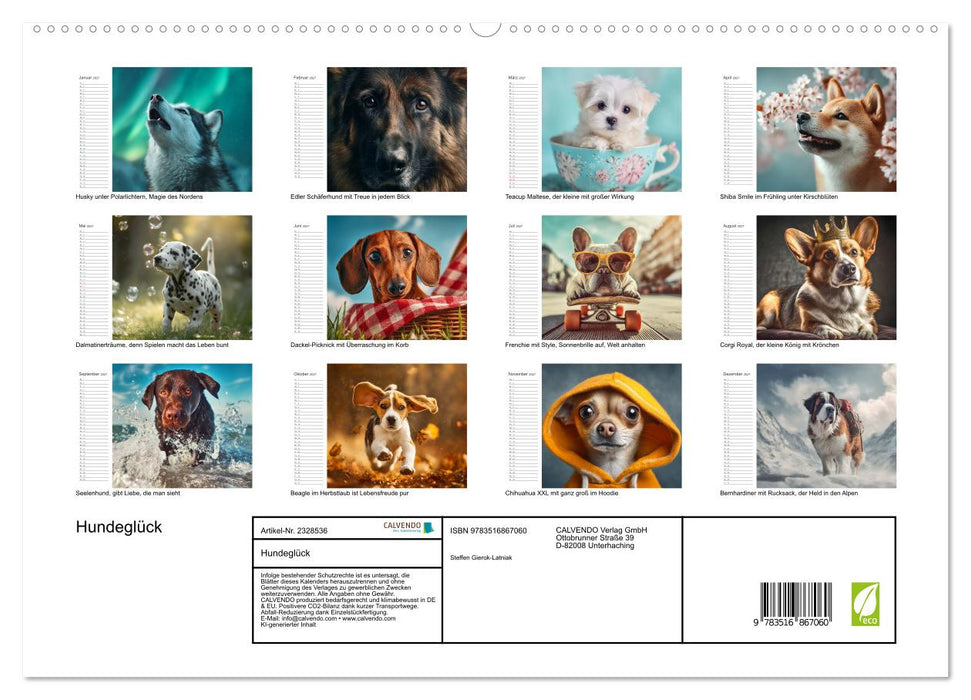Click 'KI-generierter Inhalt' note
The width and height of the screenshot is (971, 700).
click(289, 624)
